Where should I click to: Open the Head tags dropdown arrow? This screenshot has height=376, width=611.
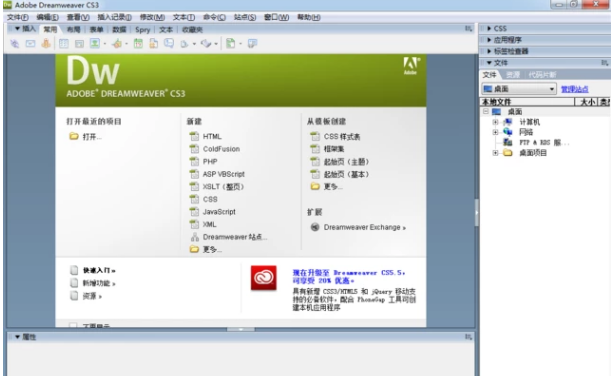coord(194,44)
